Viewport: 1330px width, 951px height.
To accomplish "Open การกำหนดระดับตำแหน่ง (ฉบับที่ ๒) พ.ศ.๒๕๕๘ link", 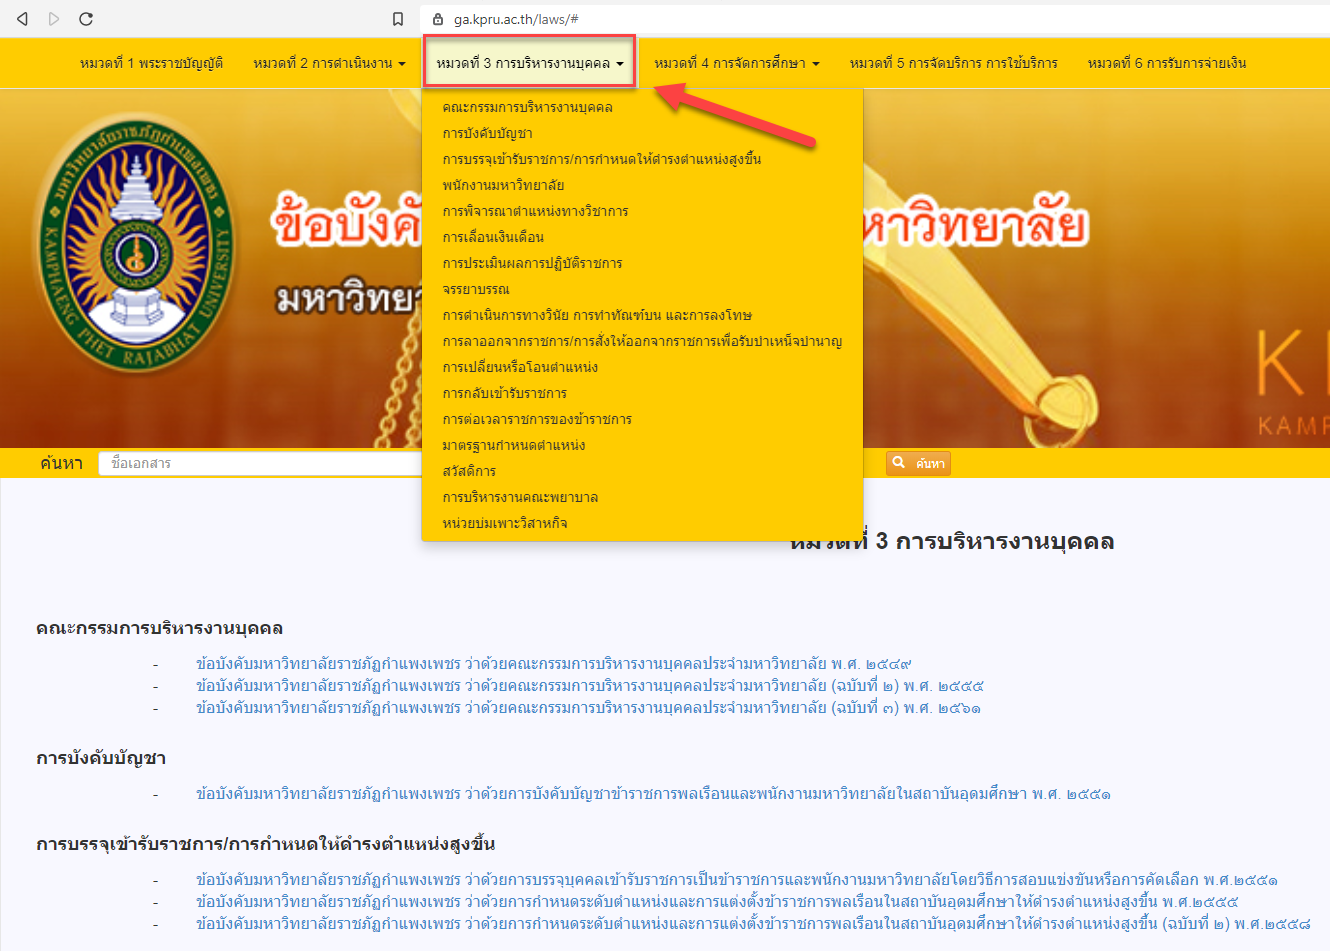I will coord(753,924).
